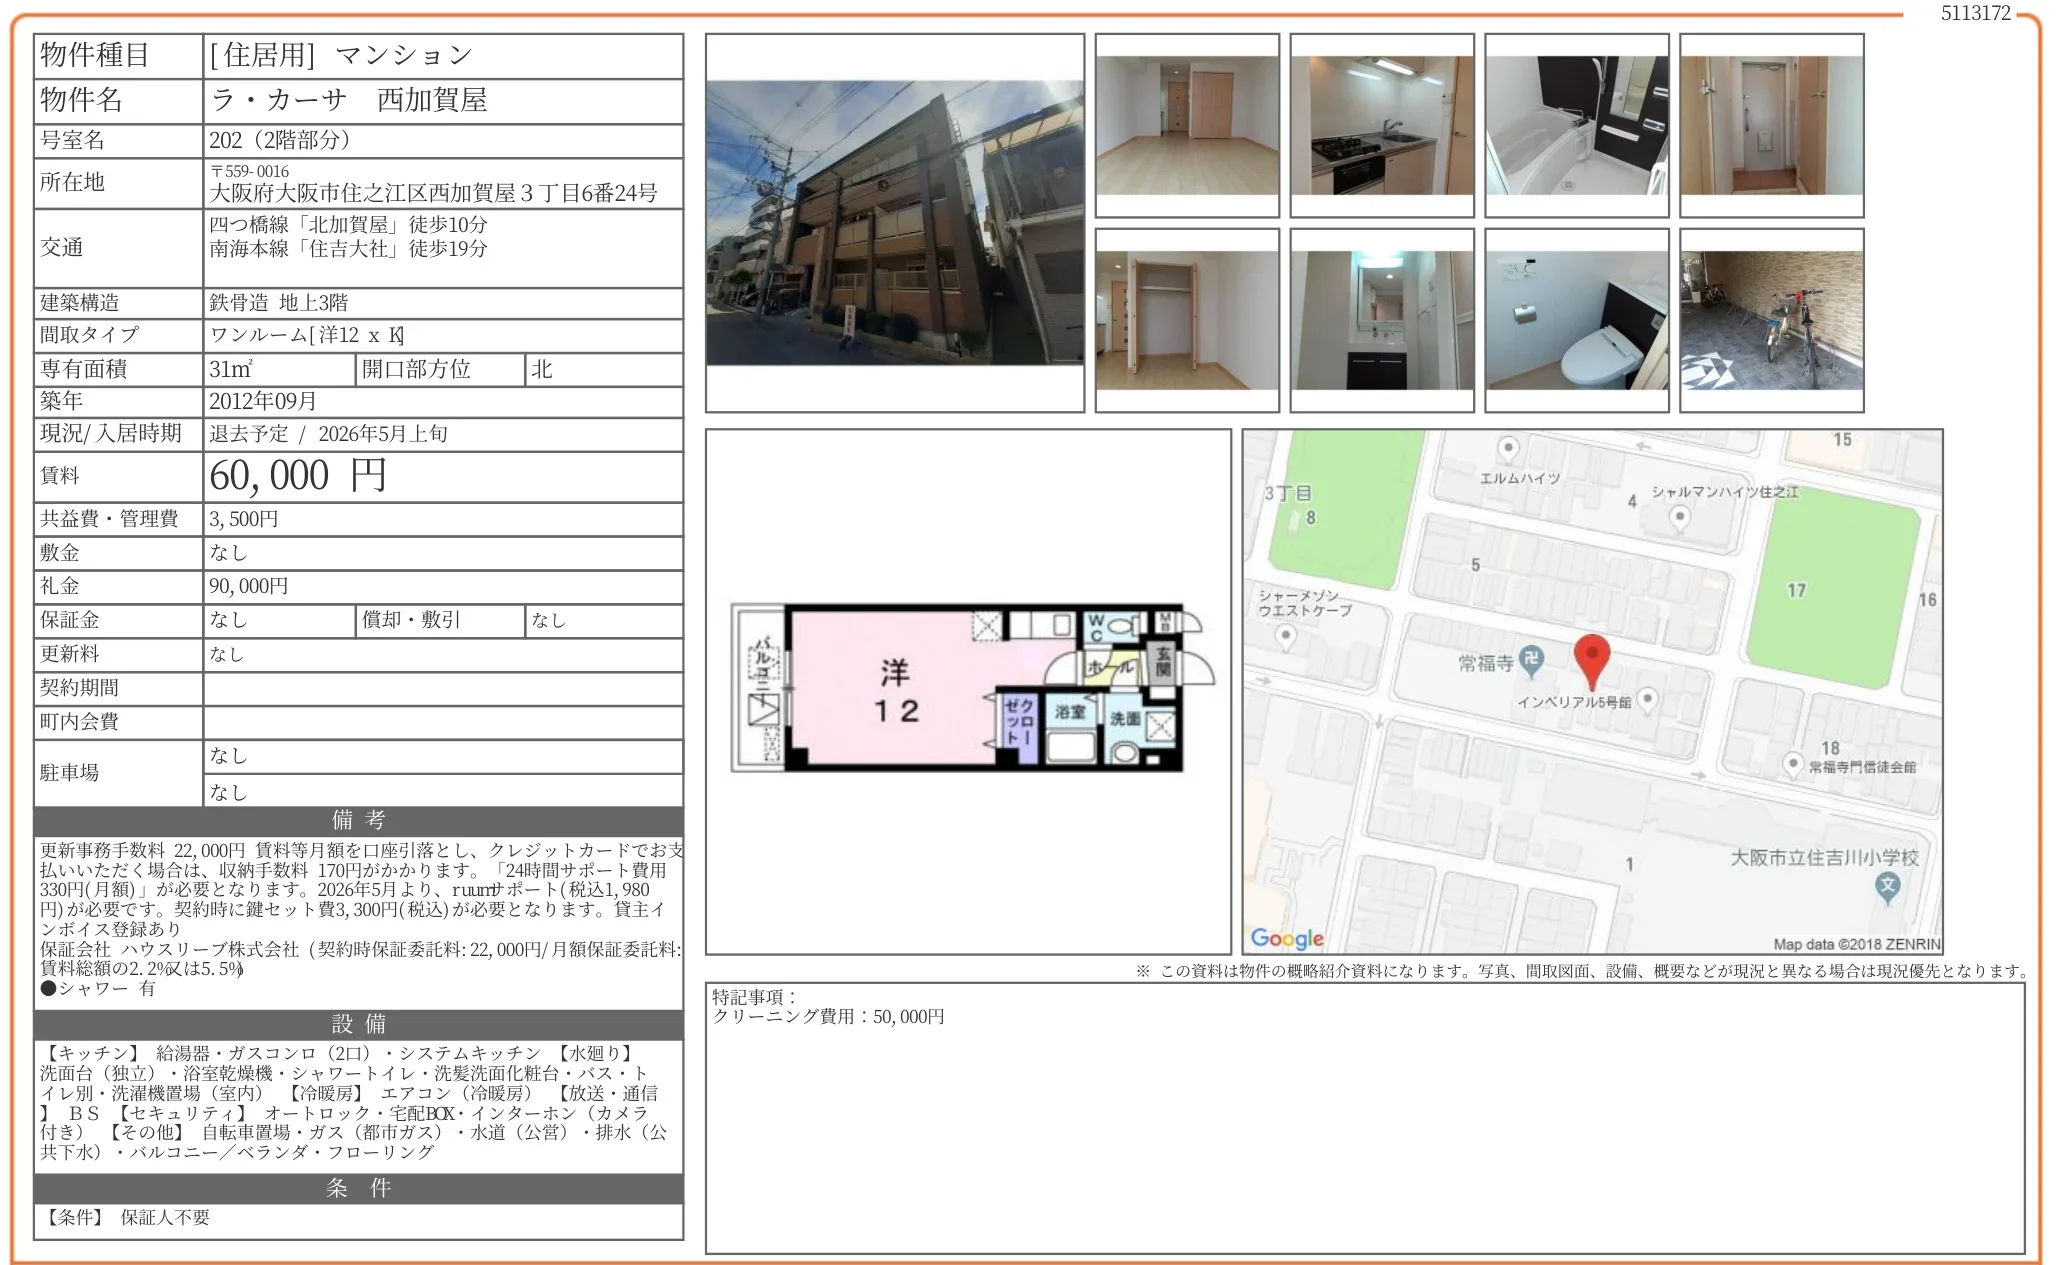Open the building exterior photo
This screenshot has height=1265, width=2056.
pyautogui.click(x=894, y=223)
